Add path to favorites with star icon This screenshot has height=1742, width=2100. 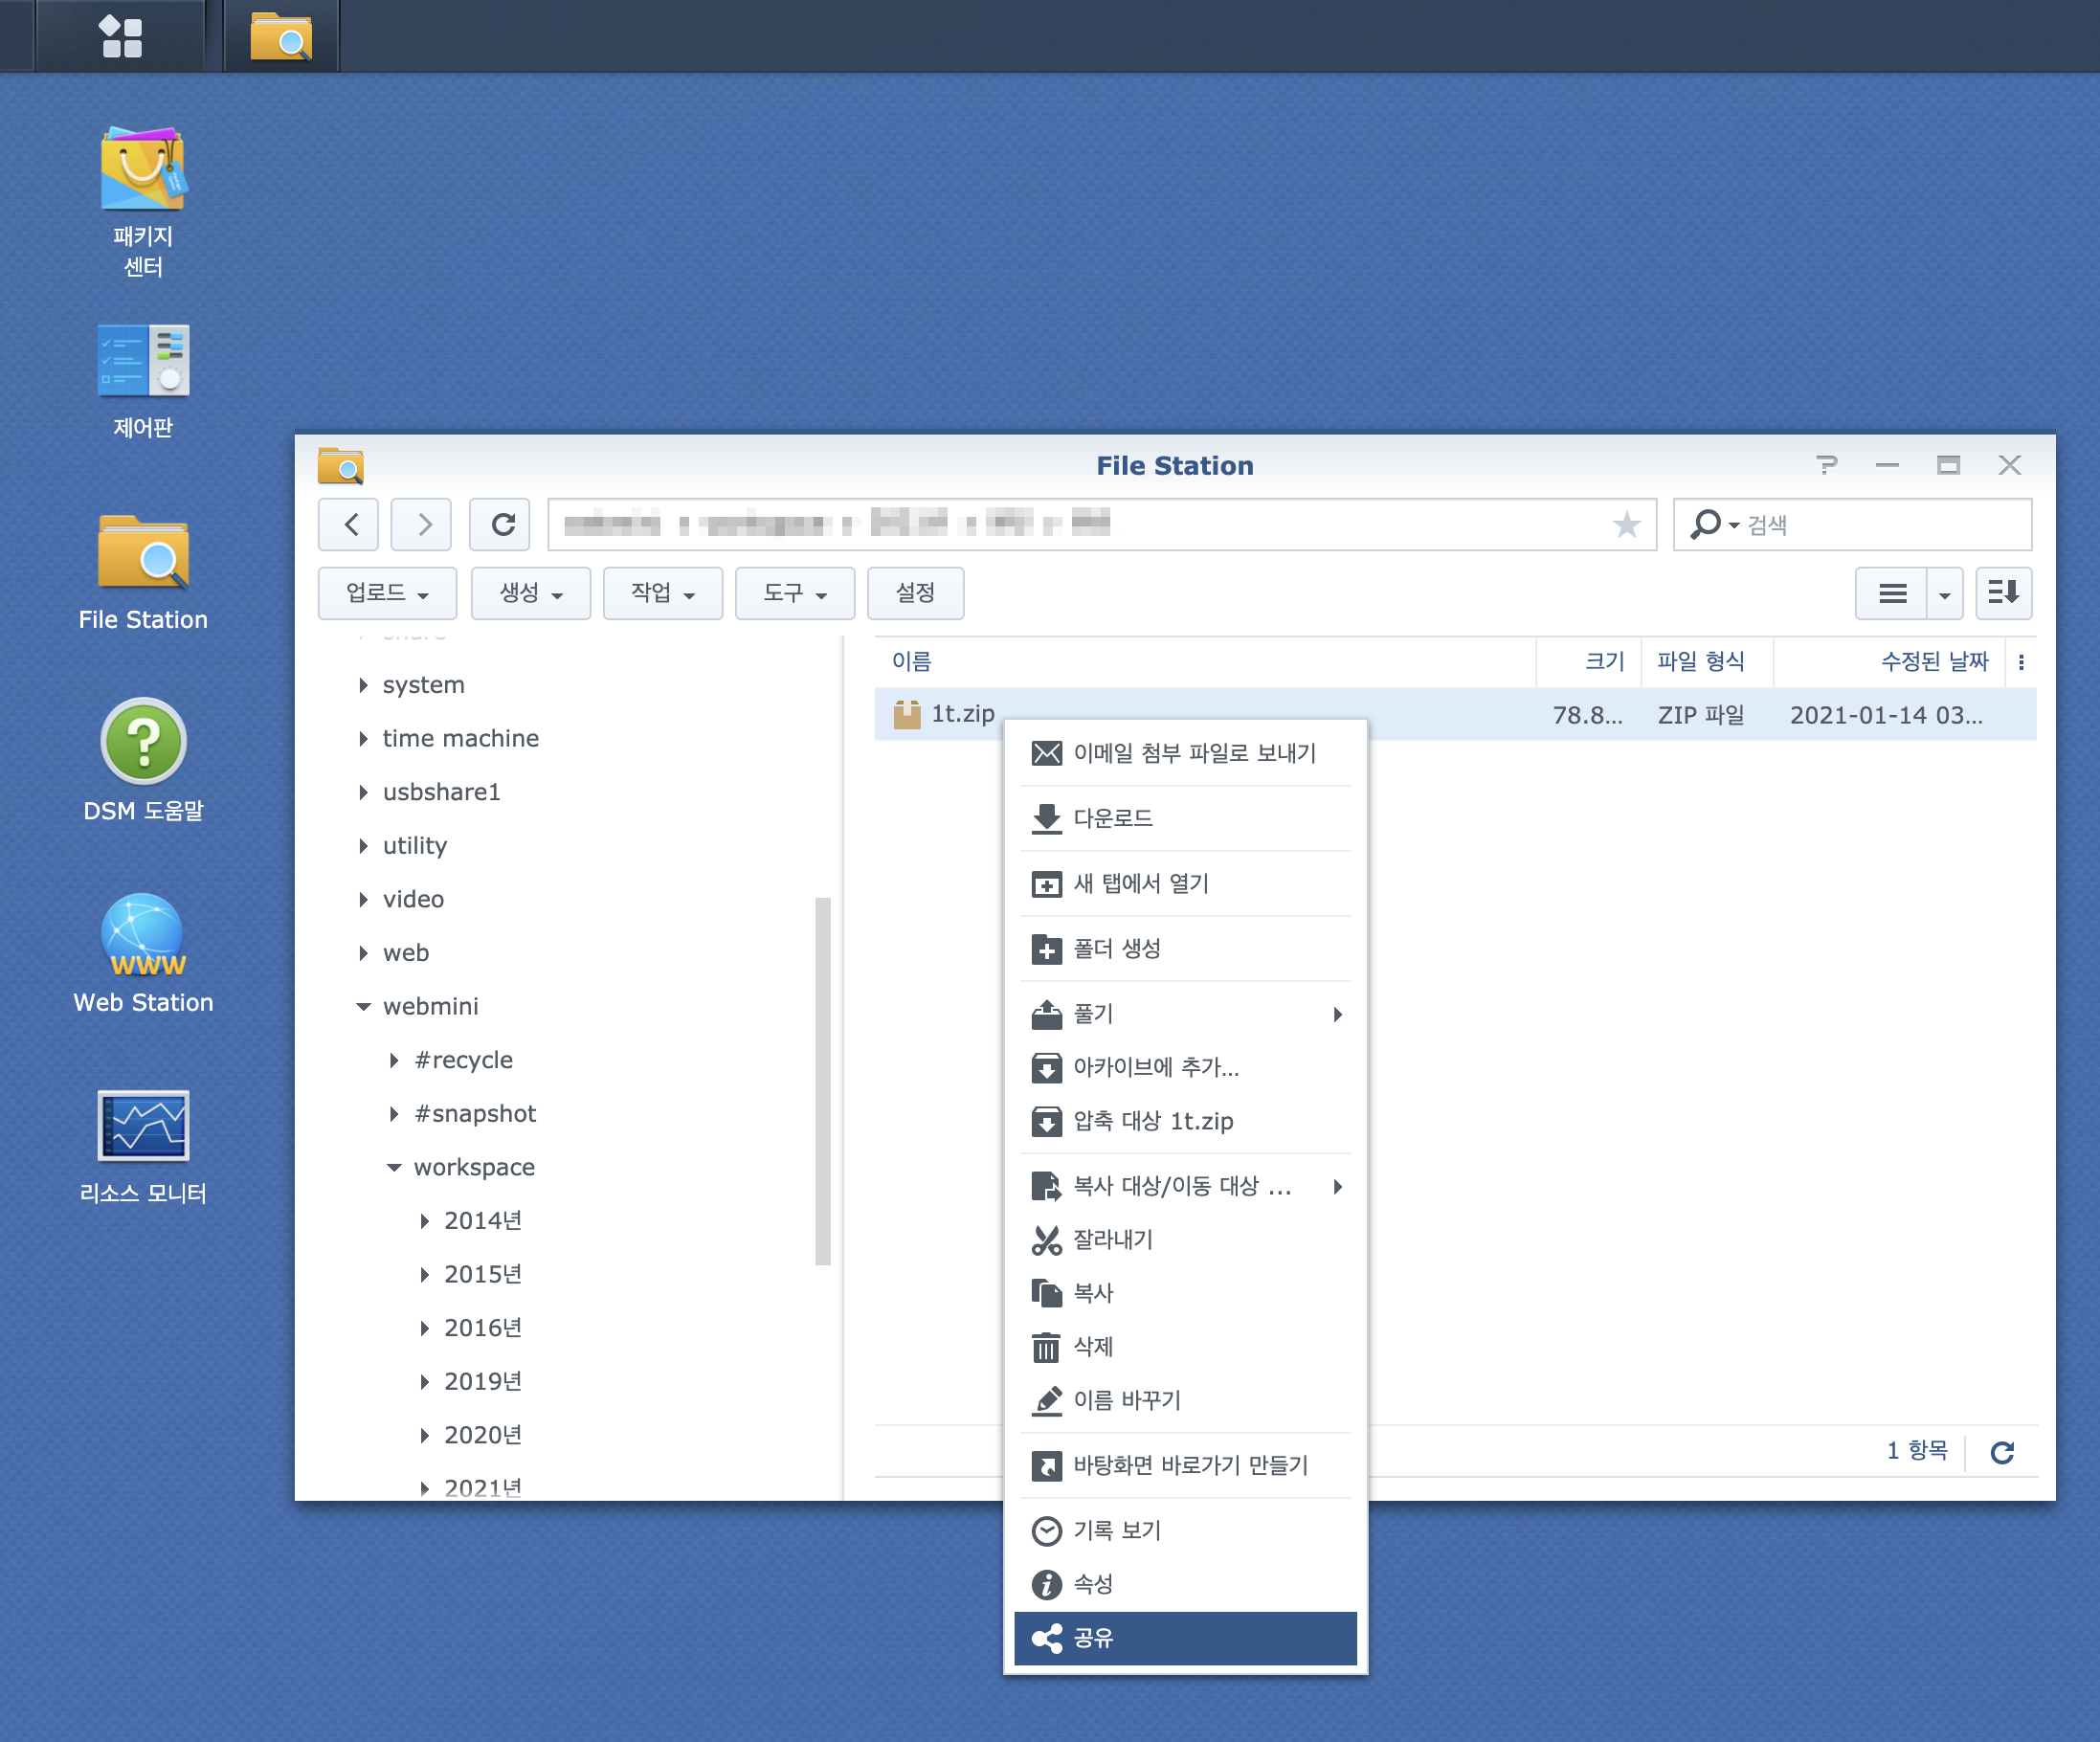point(1626,525)
